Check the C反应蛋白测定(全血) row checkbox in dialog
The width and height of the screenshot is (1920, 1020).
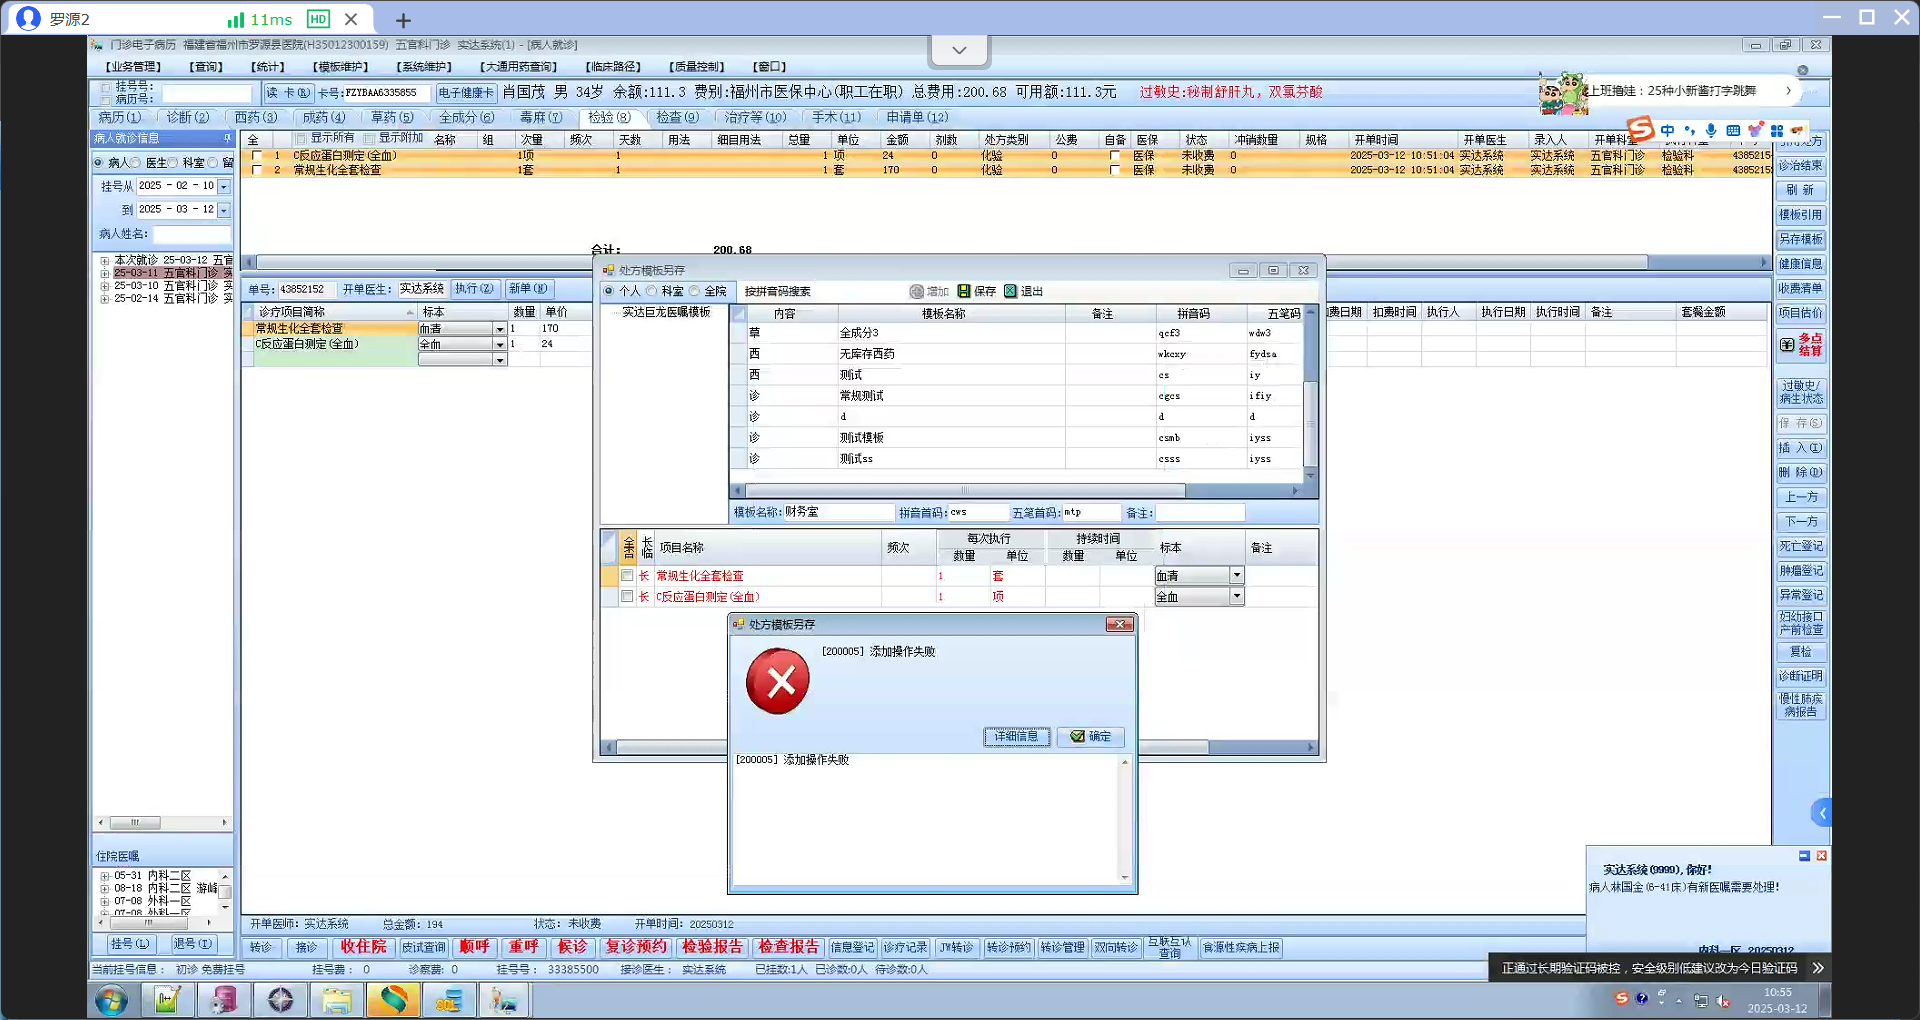point(627,597)
